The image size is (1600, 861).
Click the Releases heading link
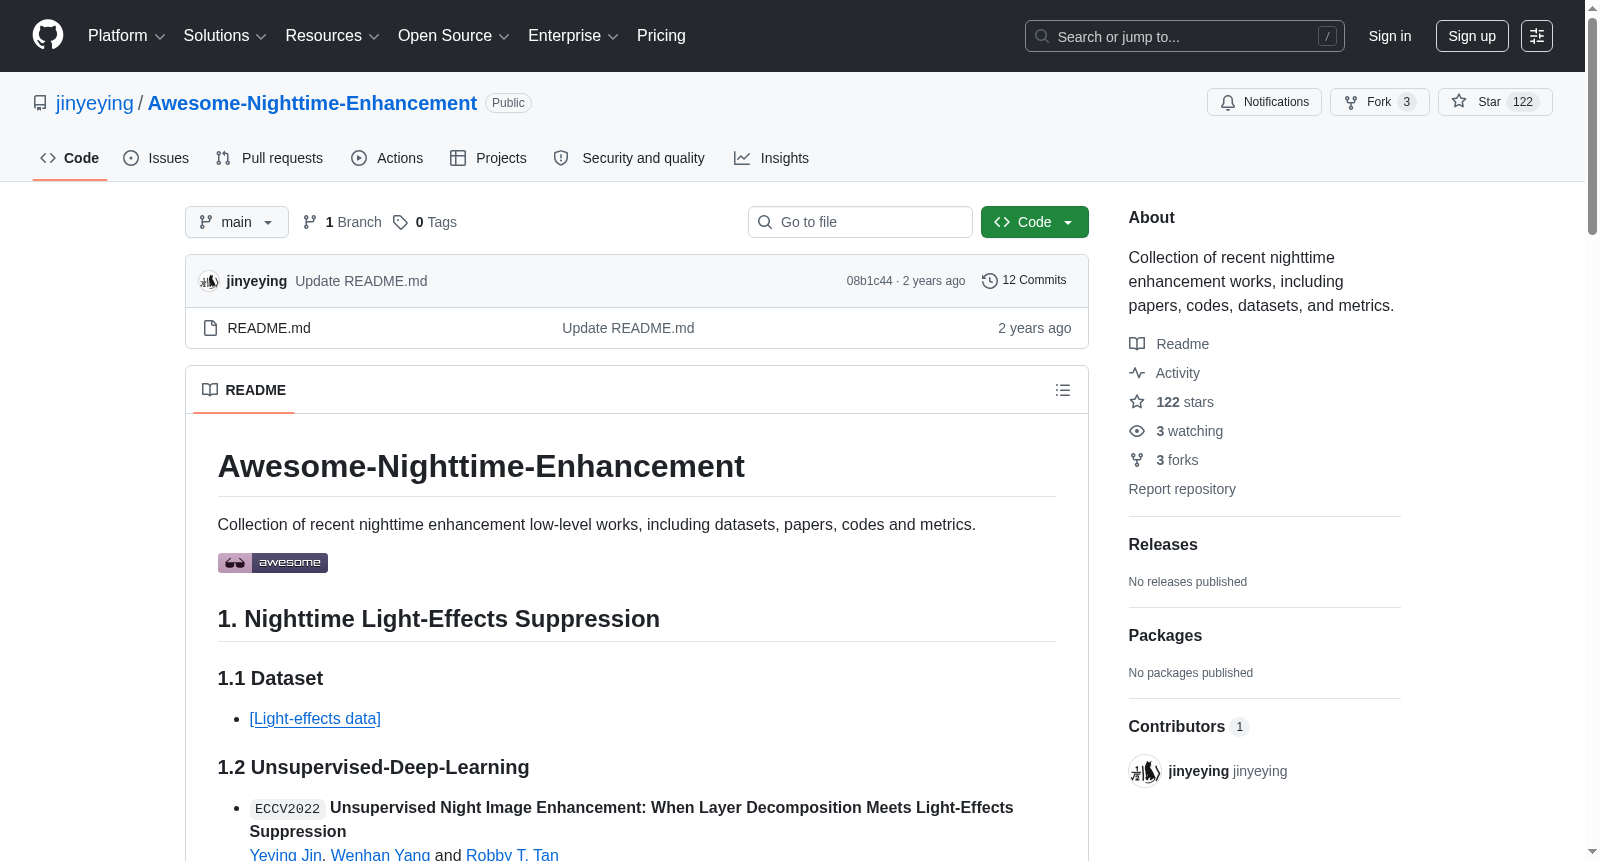click(1163, 545)
